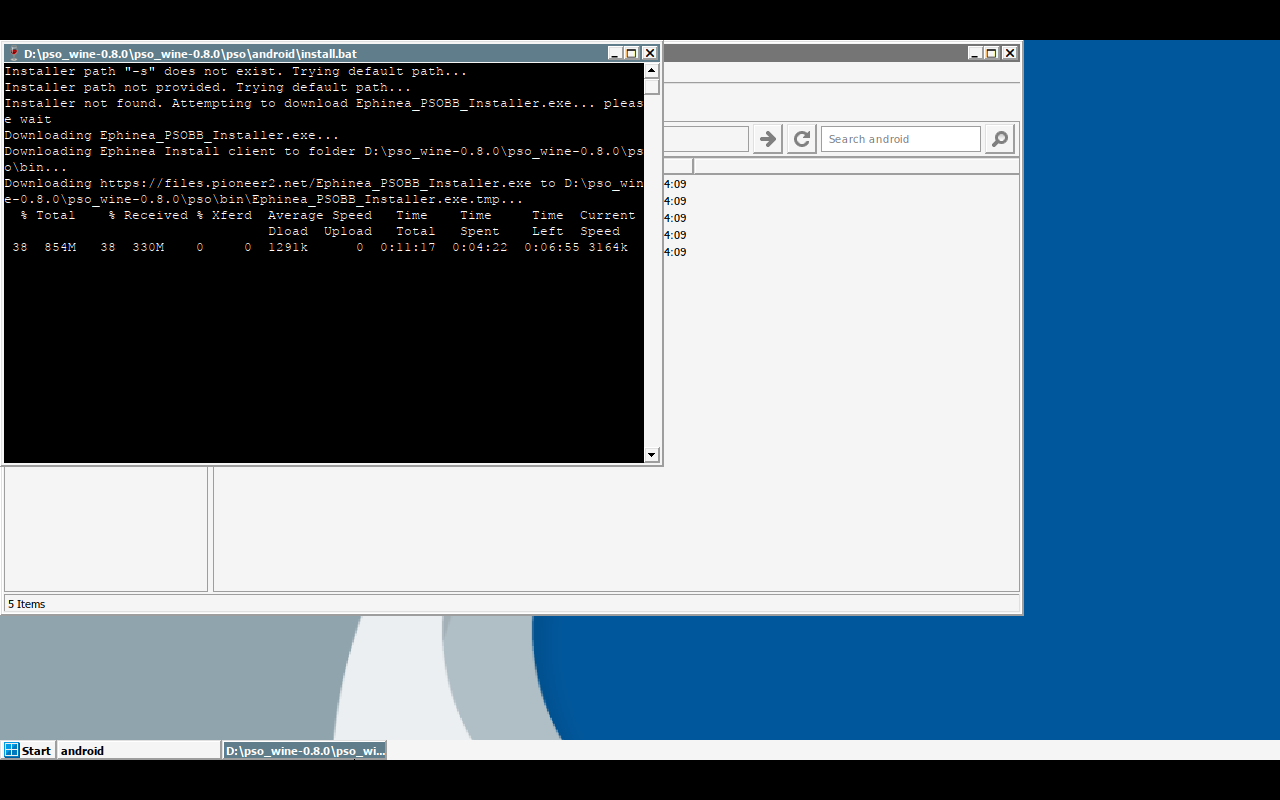
Task: Click console scrollbar down arrow
Action: click(x=652, y=455)
